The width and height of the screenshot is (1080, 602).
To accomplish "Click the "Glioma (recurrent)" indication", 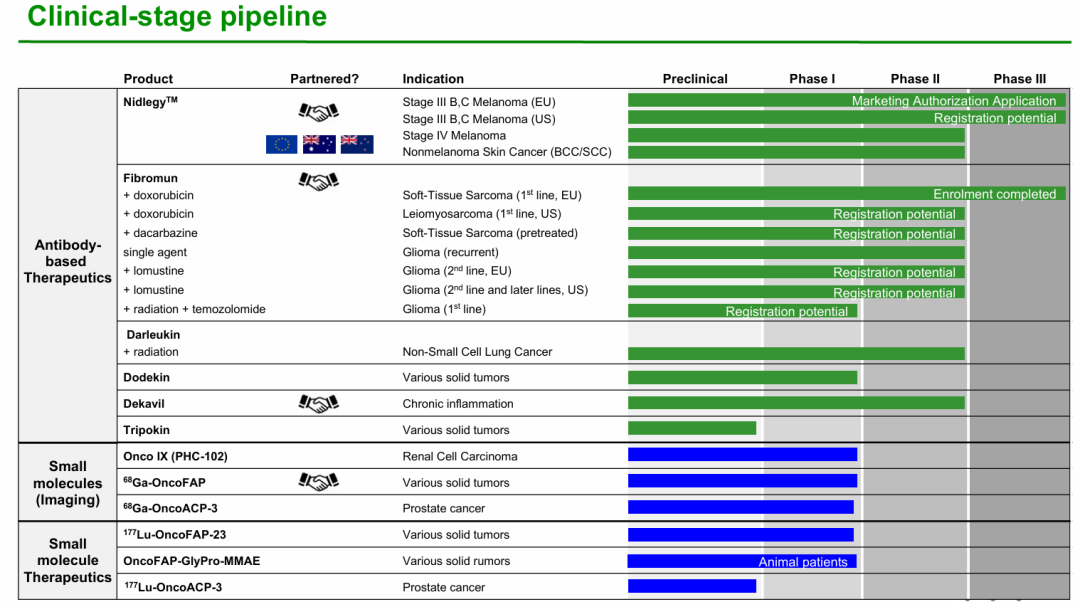I will point(450,252).
